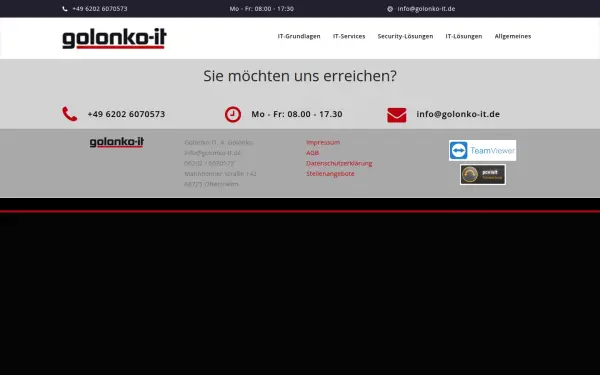Open the pcvisit remote support badge

pos(483,174)
